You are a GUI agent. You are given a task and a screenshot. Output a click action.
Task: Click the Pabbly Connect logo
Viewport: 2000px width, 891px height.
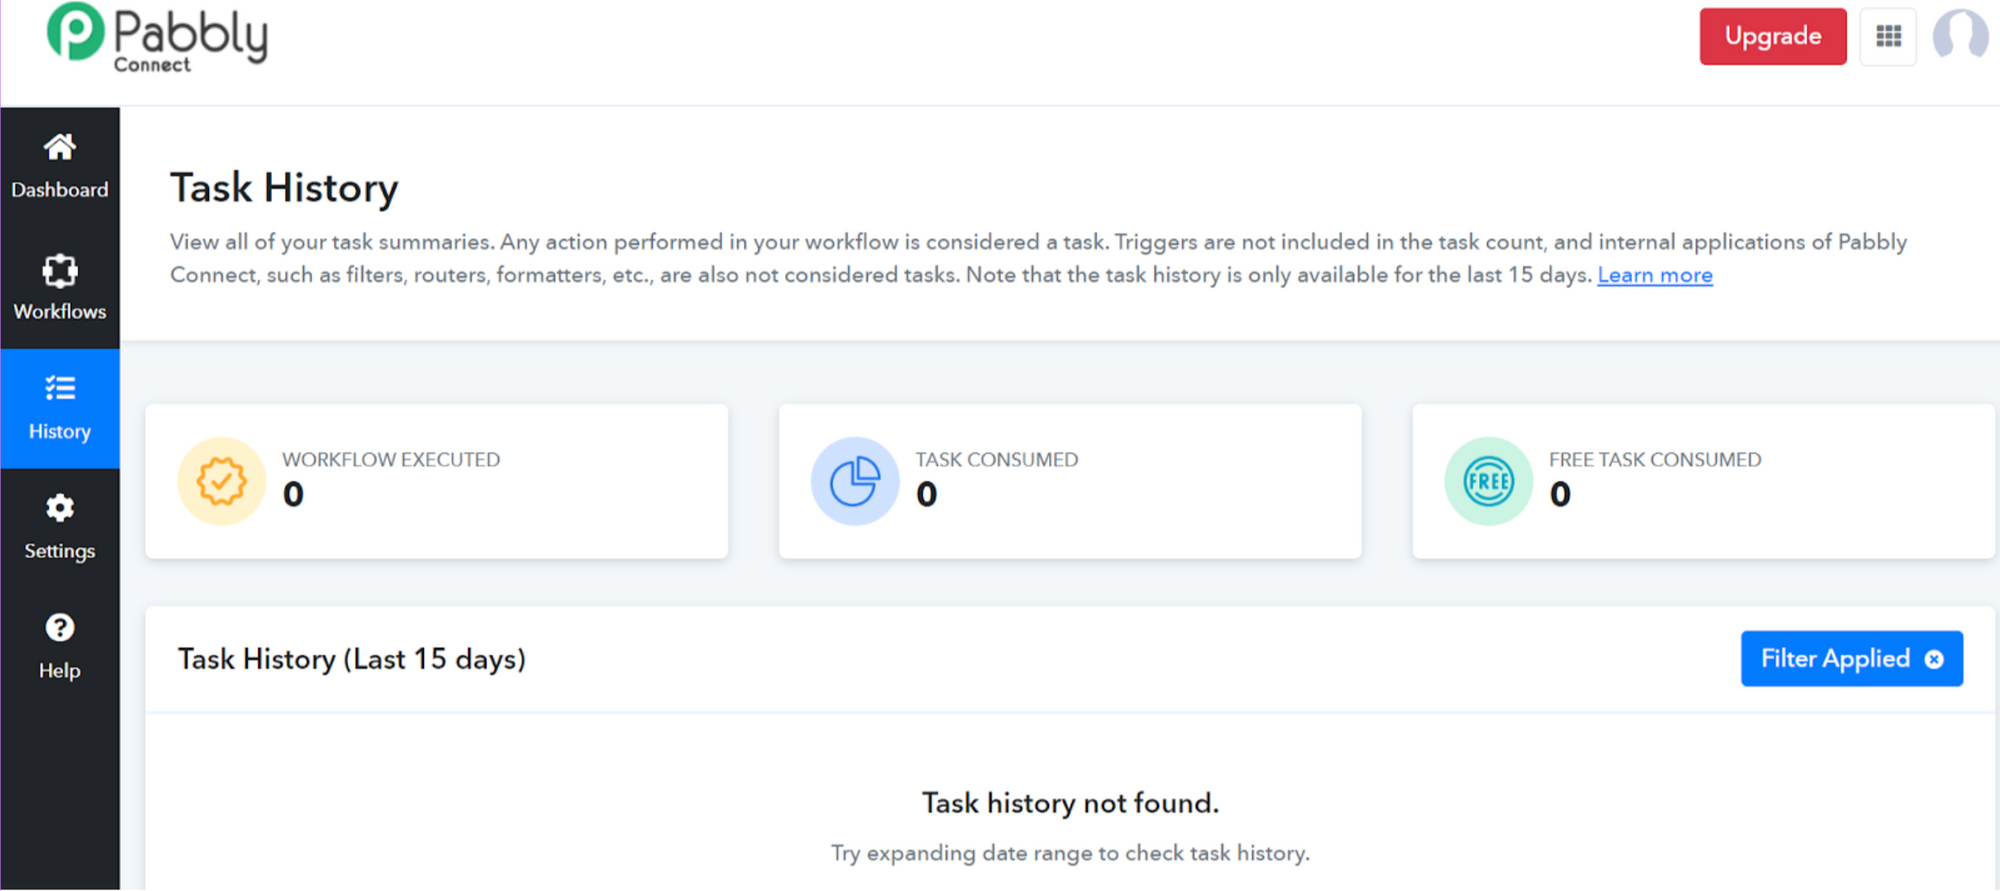coord(158,38)
